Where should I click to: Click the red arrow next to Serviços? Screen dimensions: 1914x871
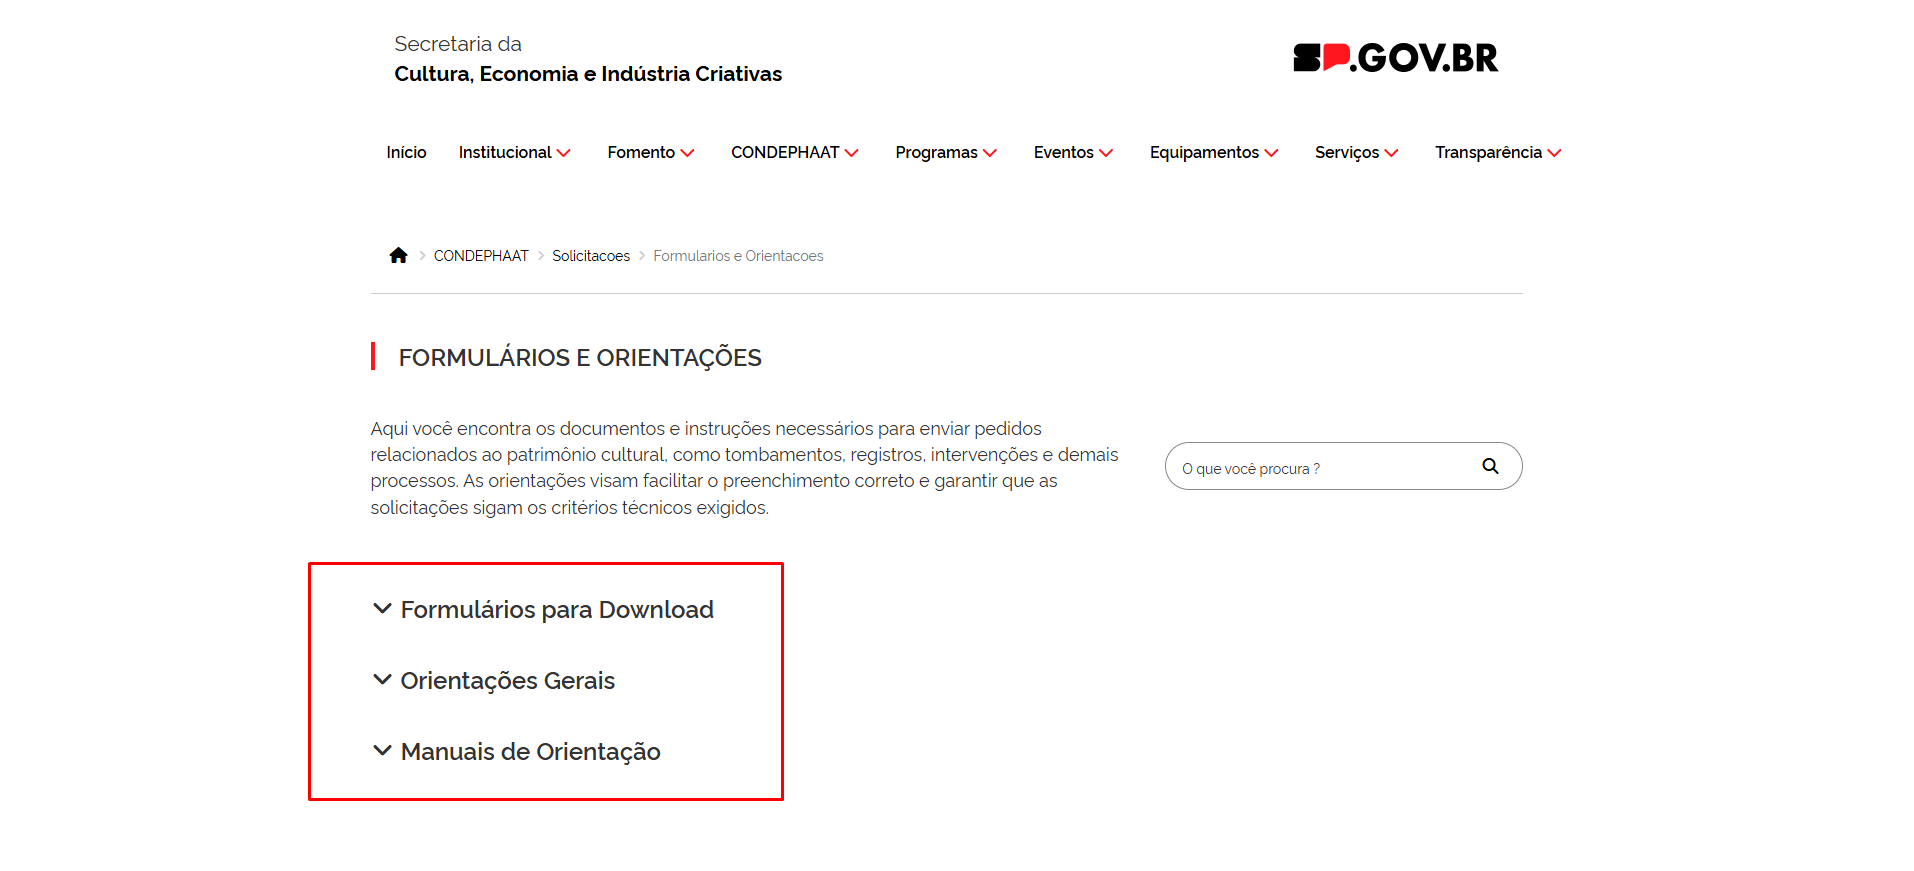point(1391,153)
